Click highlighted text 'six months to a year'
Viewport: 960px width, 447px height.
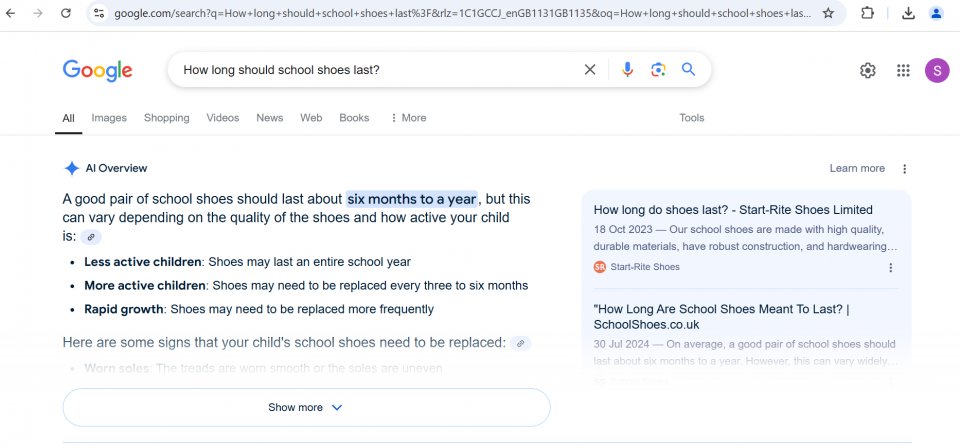(411, 200)
